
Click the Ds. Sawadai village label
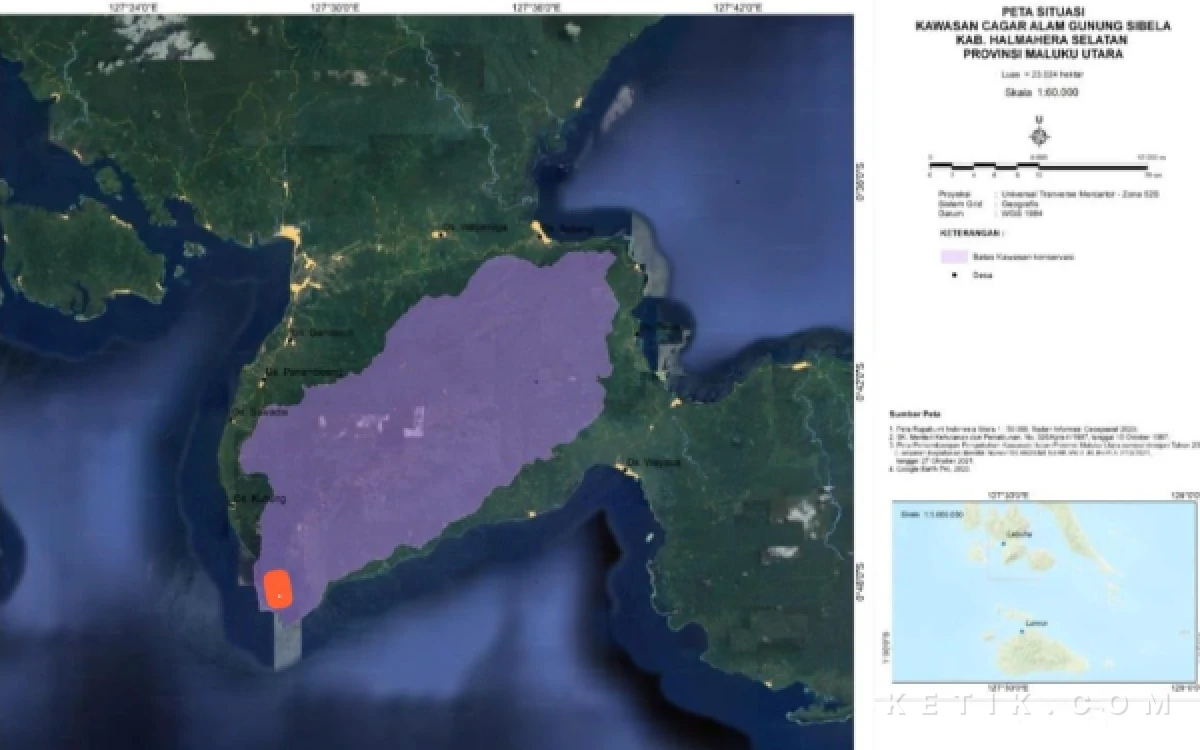[261, 412]
